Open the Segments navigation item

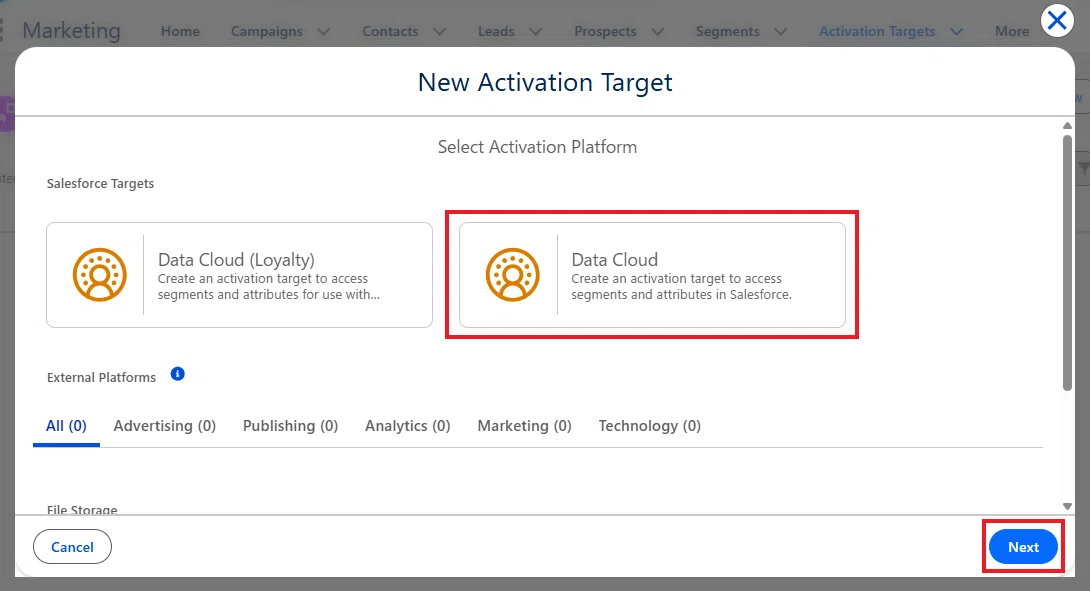click(x=728, y=31)
